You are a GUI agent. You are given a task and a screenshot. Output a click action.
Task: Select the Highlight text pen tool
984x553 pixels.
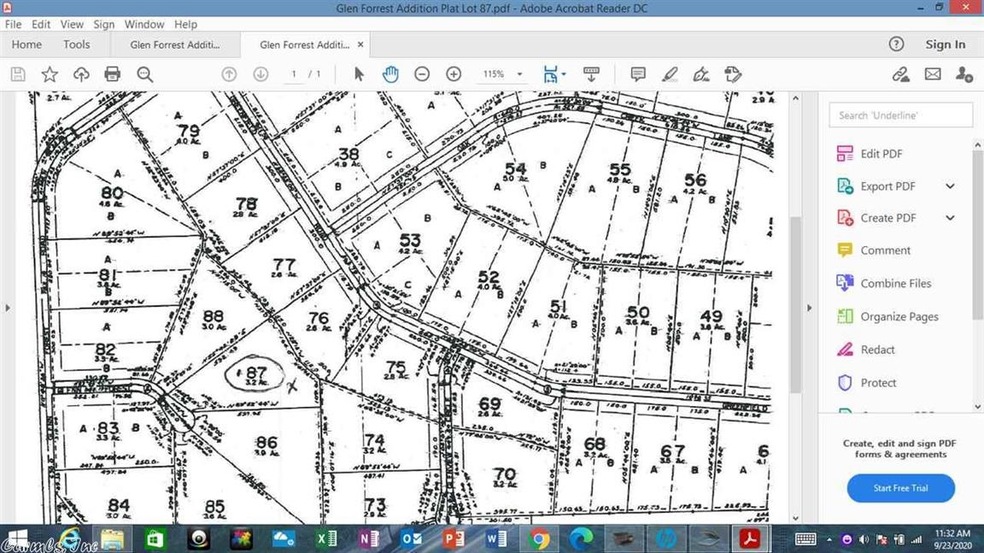[x=670, y=74]
